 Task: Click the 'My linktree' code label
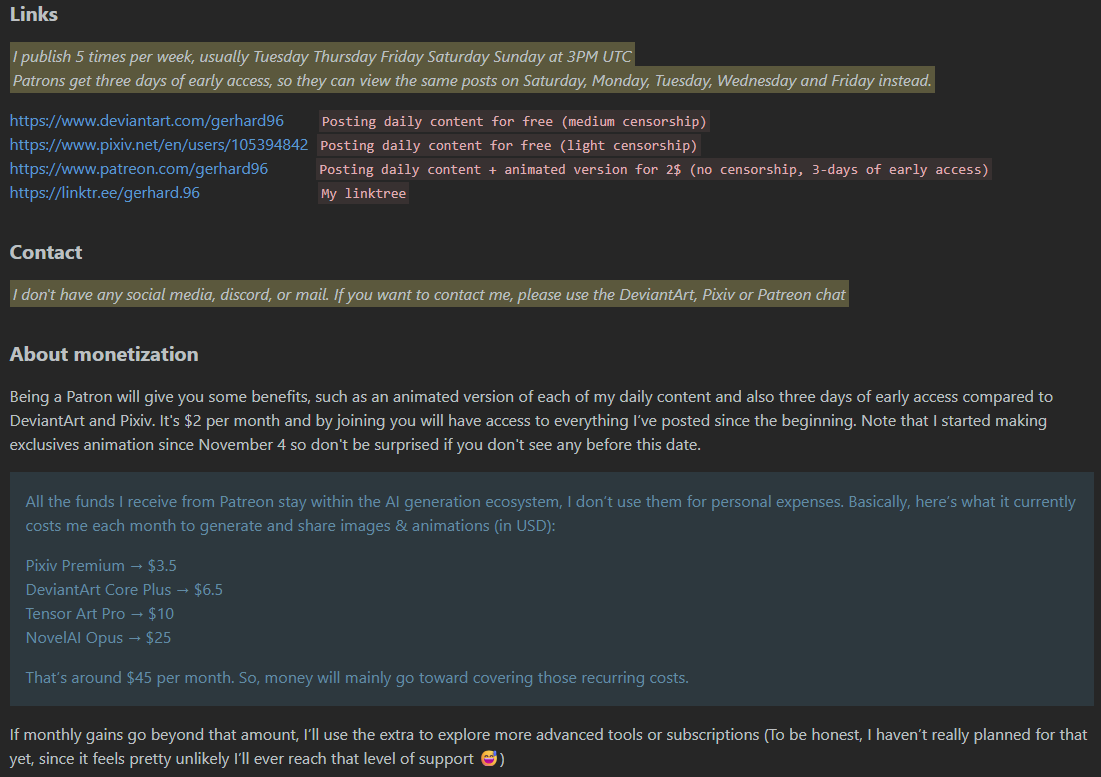[364, 193]
